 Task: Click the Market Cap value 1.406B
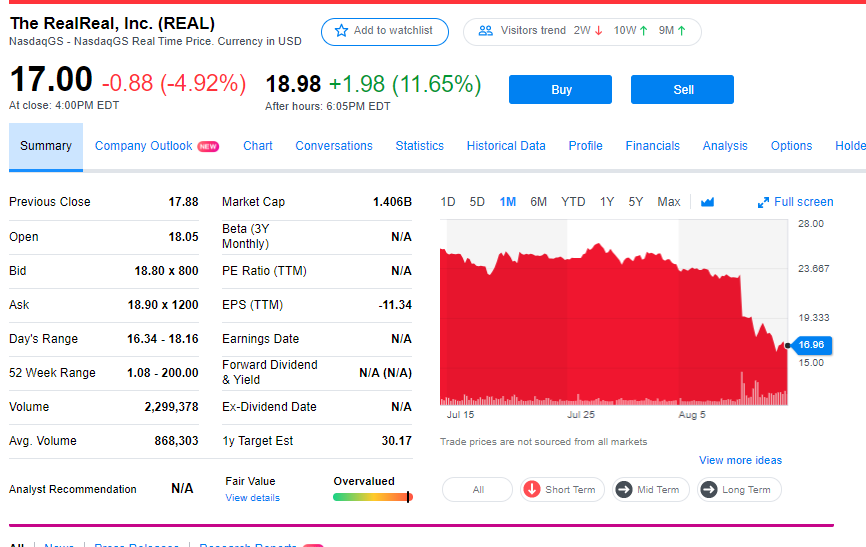coord(393,202)
